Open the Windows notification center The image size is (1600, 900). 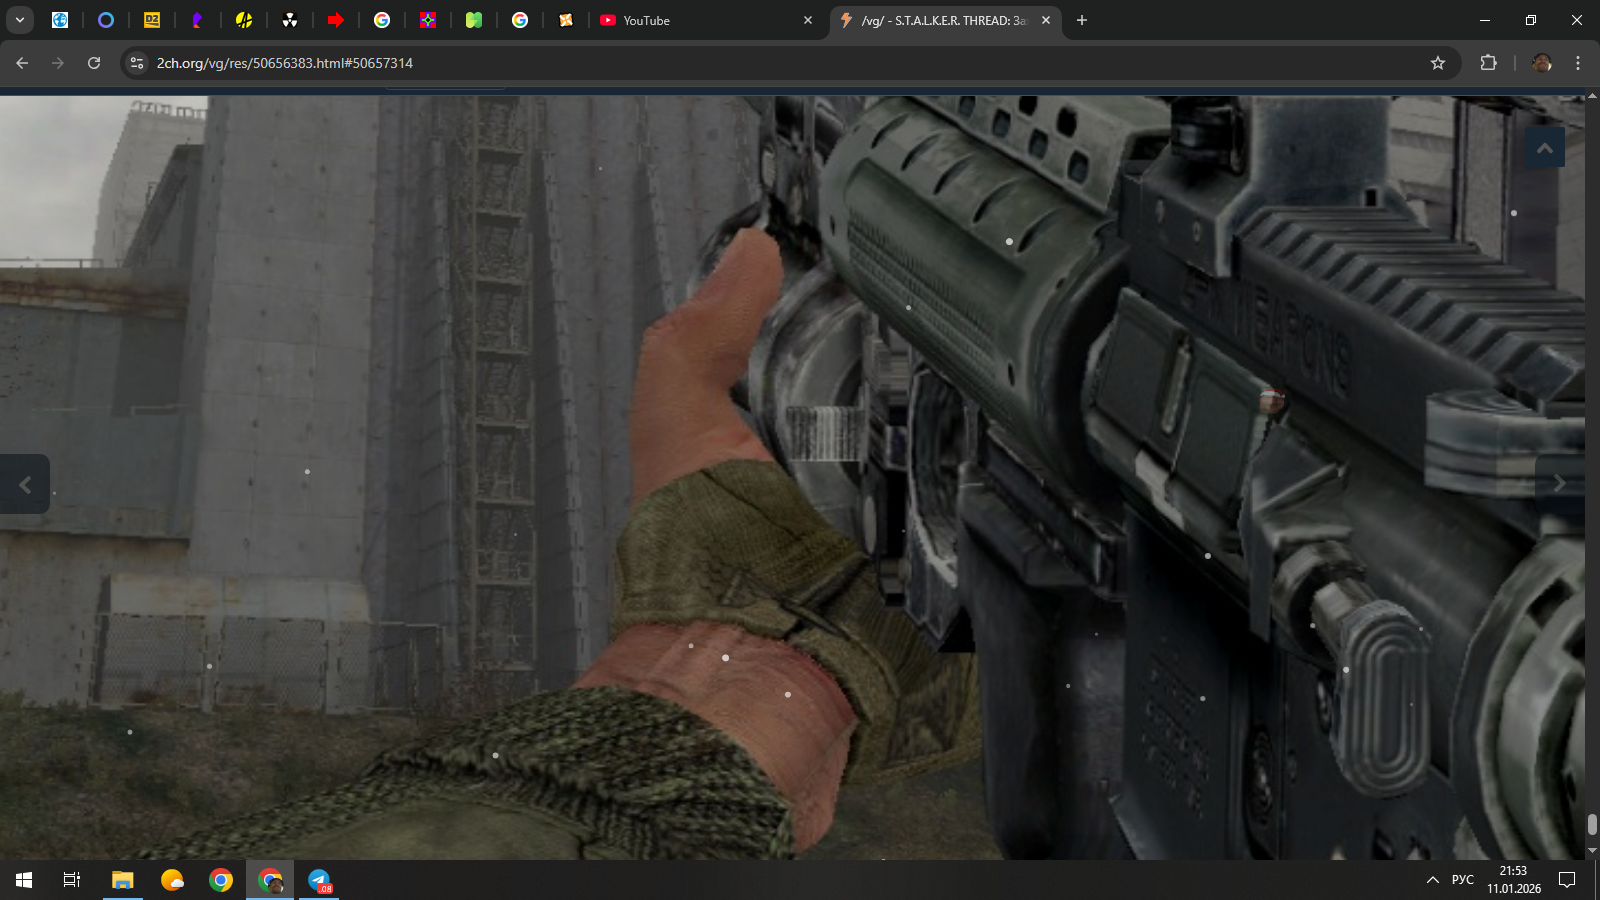click(x=1567, y=880)
